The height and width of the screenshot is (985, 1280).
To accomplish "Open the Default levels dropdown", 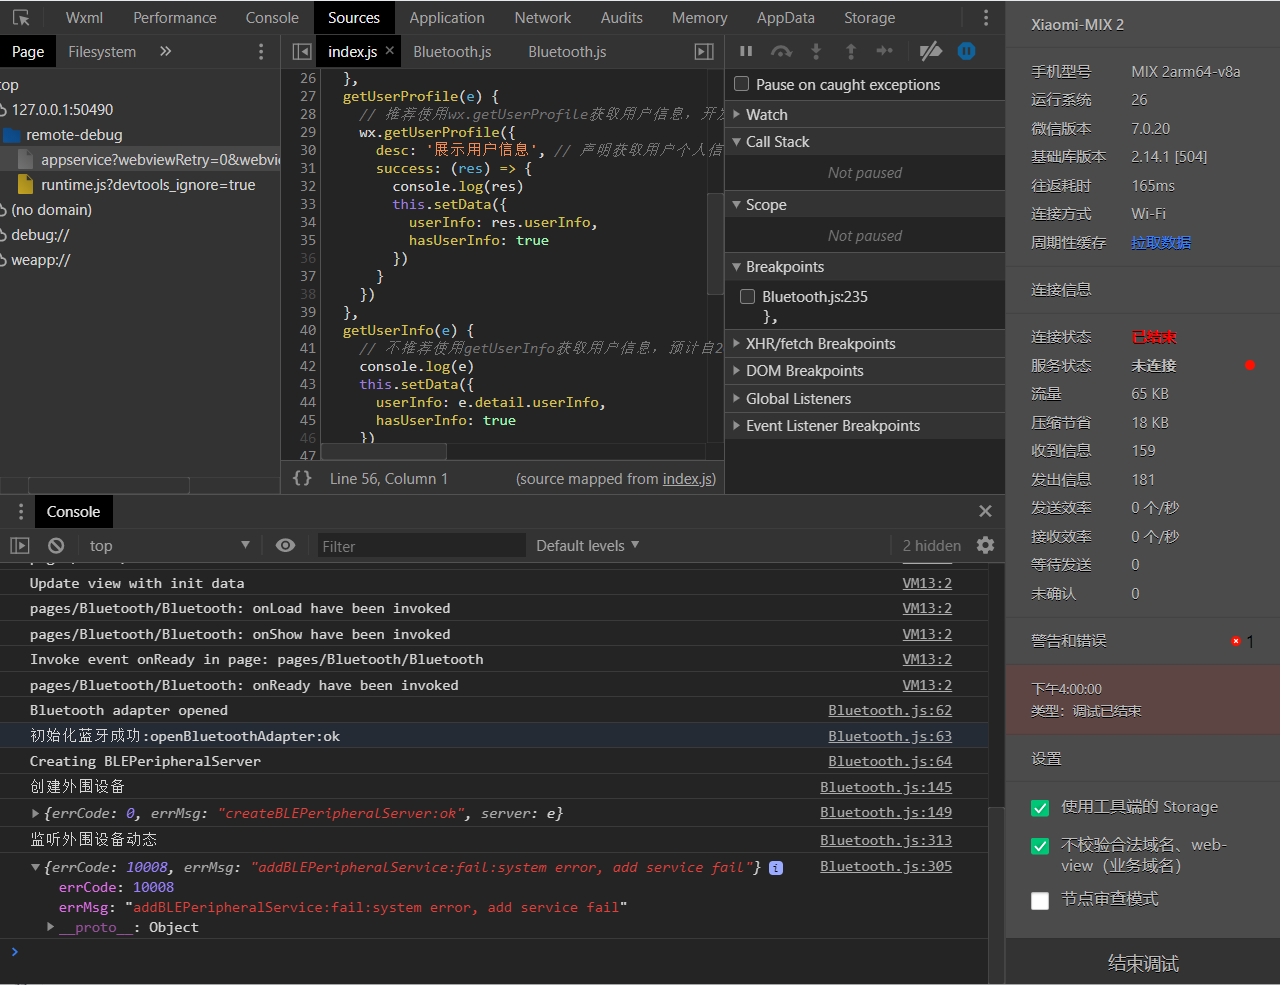I will pyautogui.click(x=587, y=545).
